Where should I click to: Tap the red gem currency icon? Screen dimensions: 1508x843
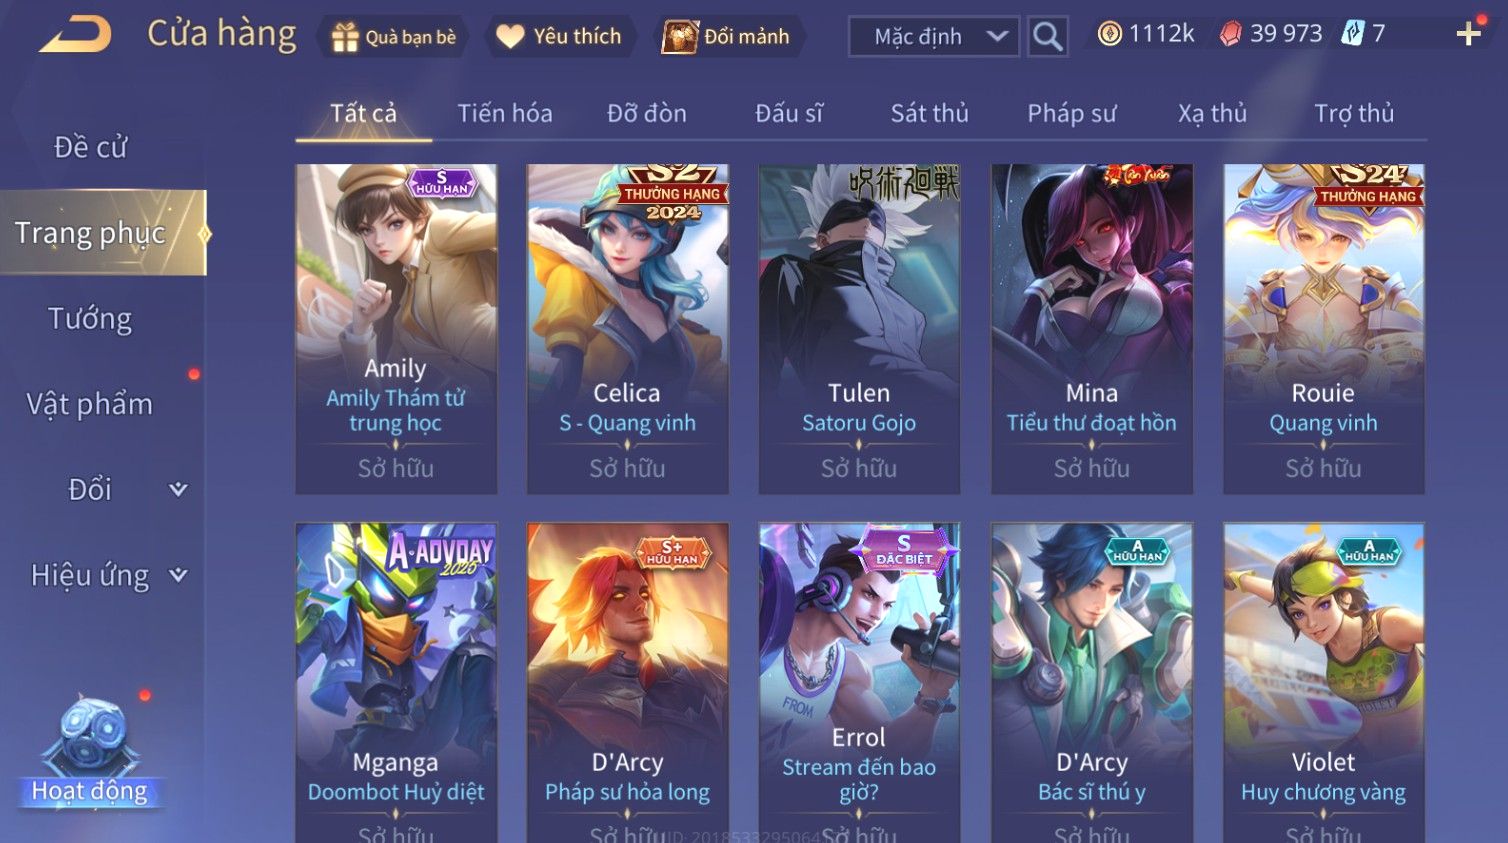coord(1230,34)
